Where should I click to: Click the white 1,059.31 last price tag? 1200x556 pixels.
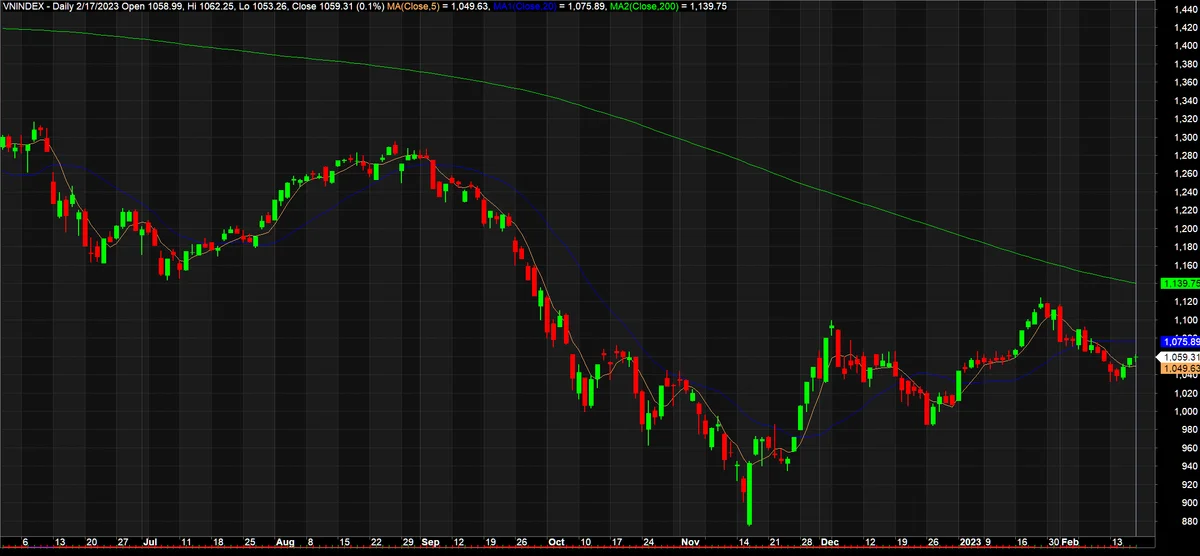pos(1178,357)
